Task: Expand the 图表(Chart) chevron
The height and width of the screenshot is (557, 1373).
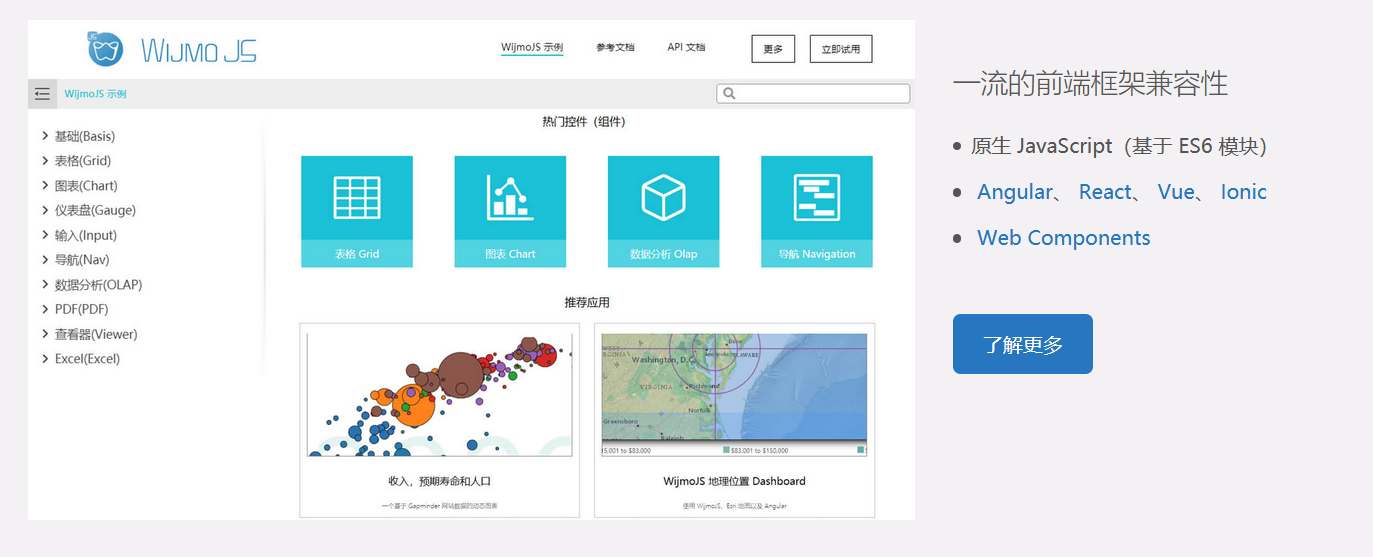Action: click(x=46, y=186)
